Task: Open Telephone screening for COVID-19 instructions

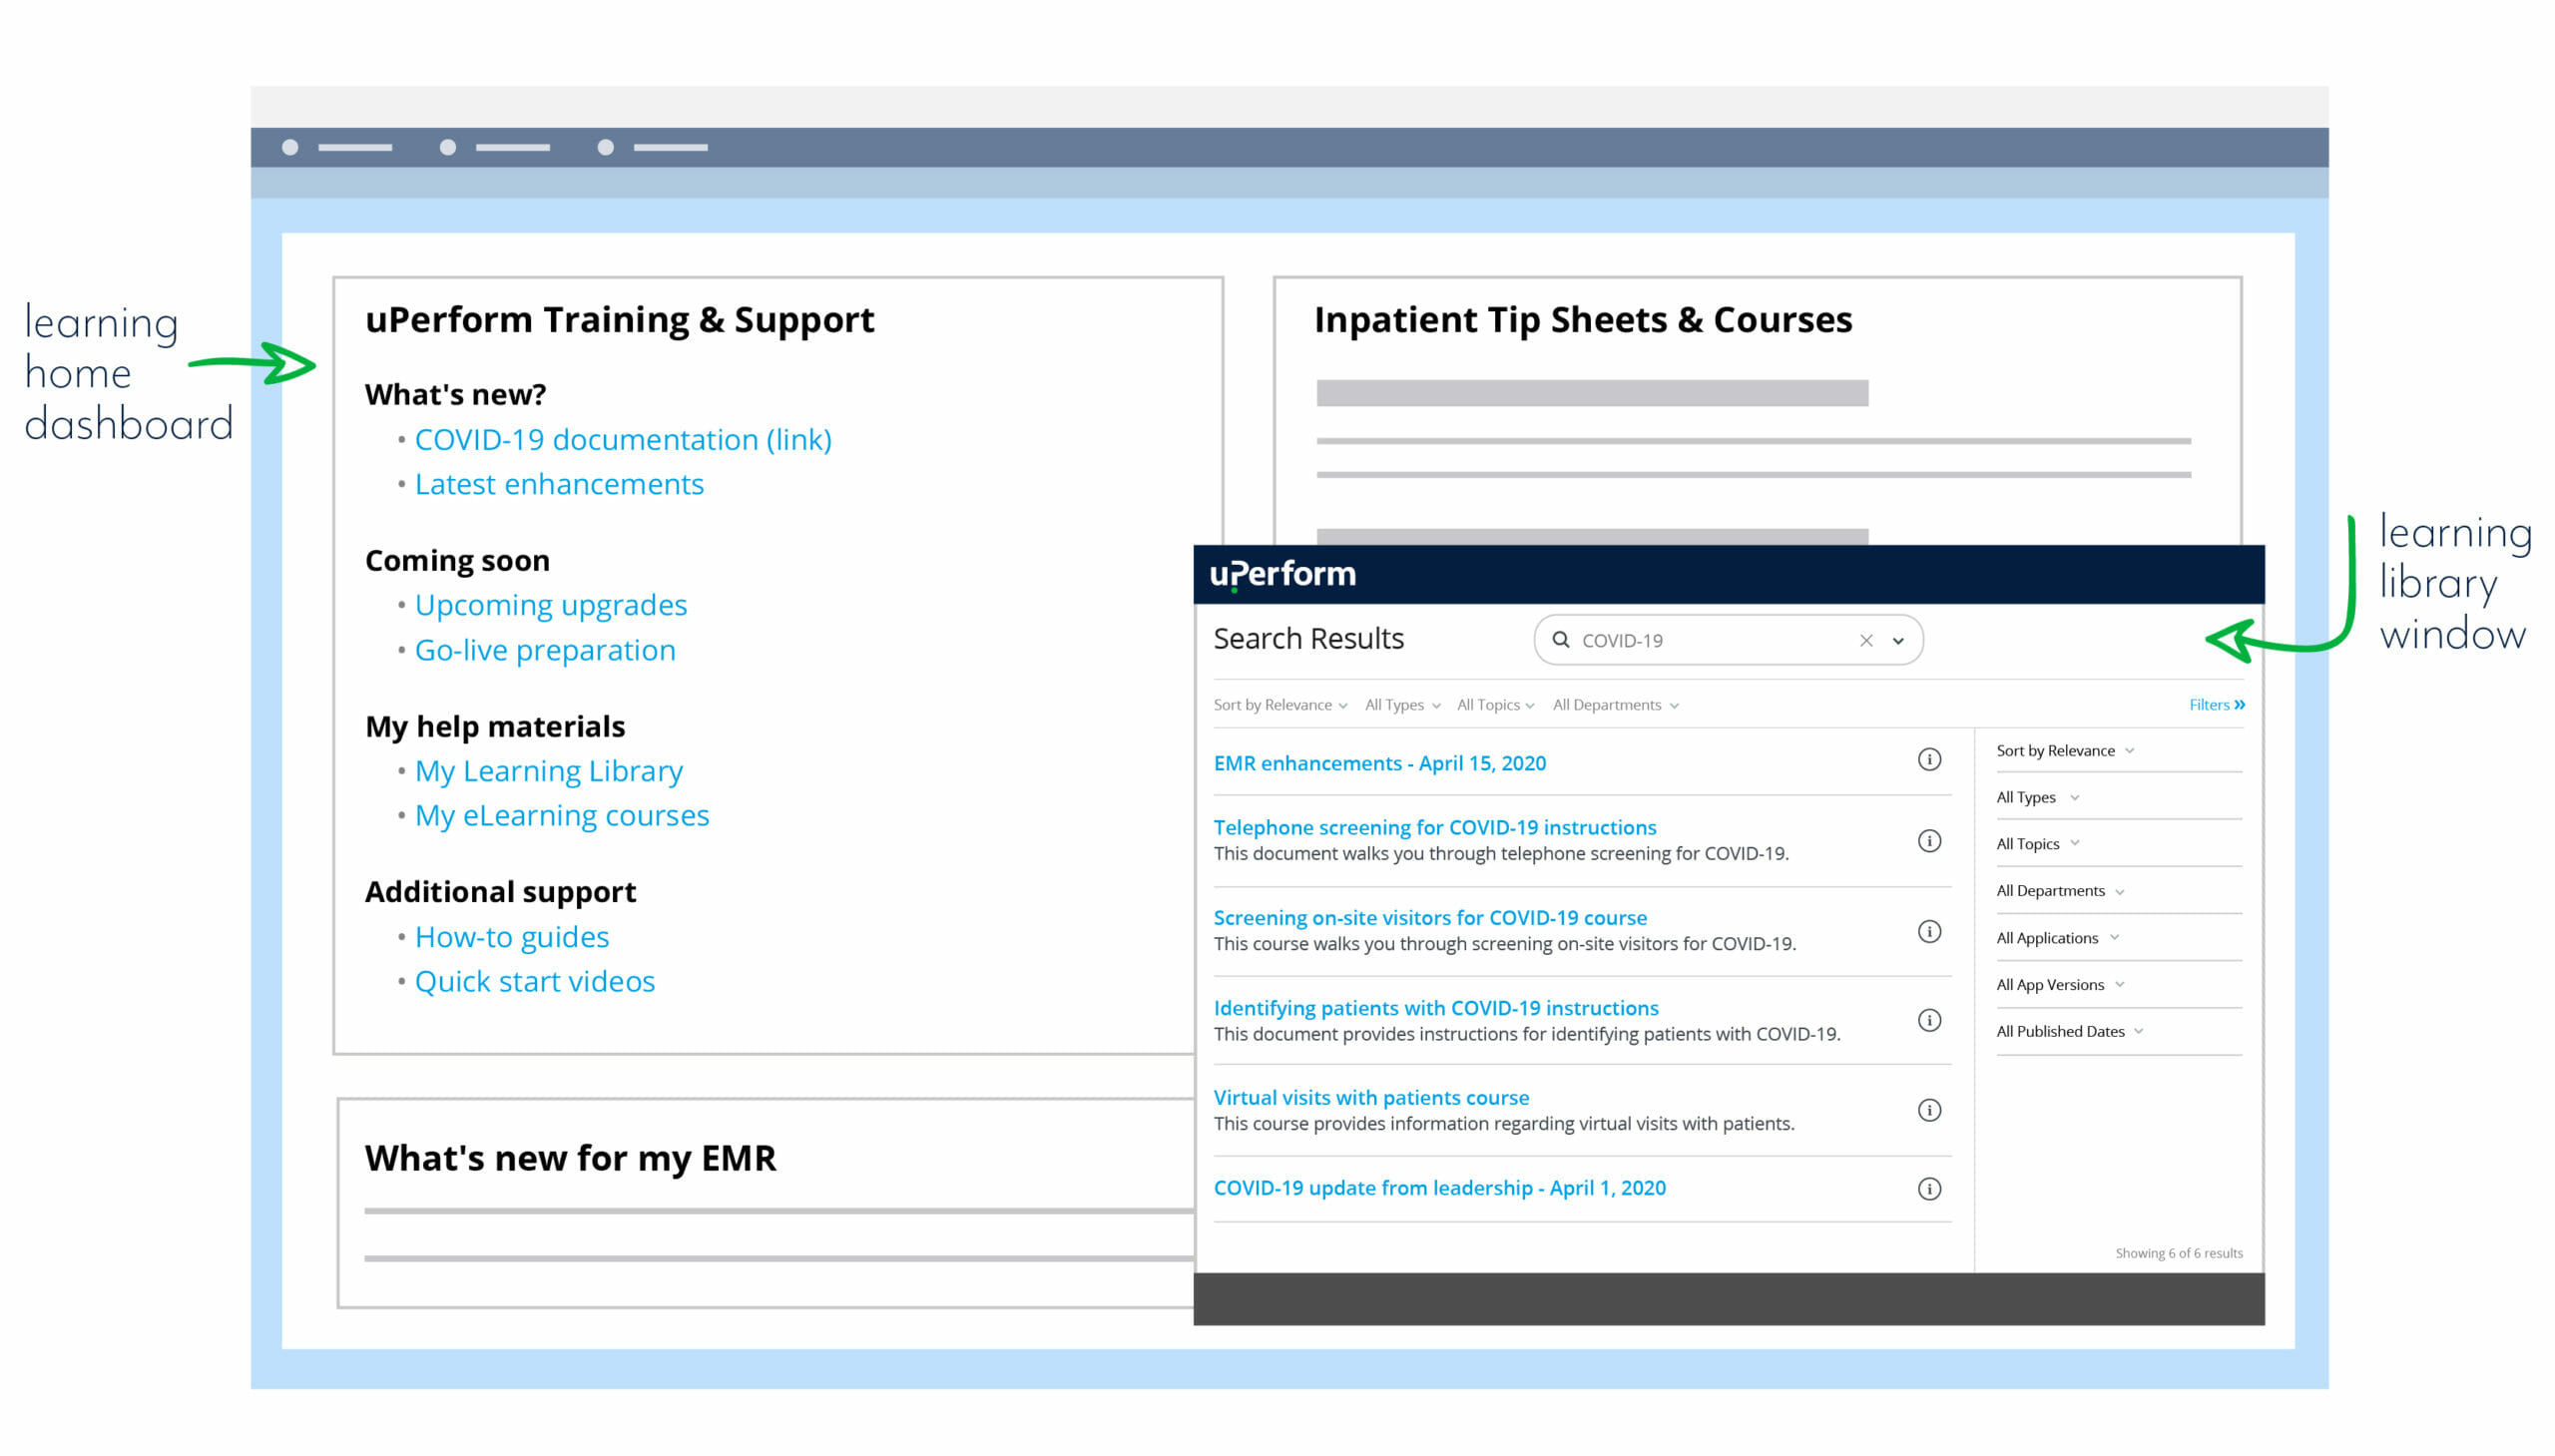Action: coord(1435,828)
